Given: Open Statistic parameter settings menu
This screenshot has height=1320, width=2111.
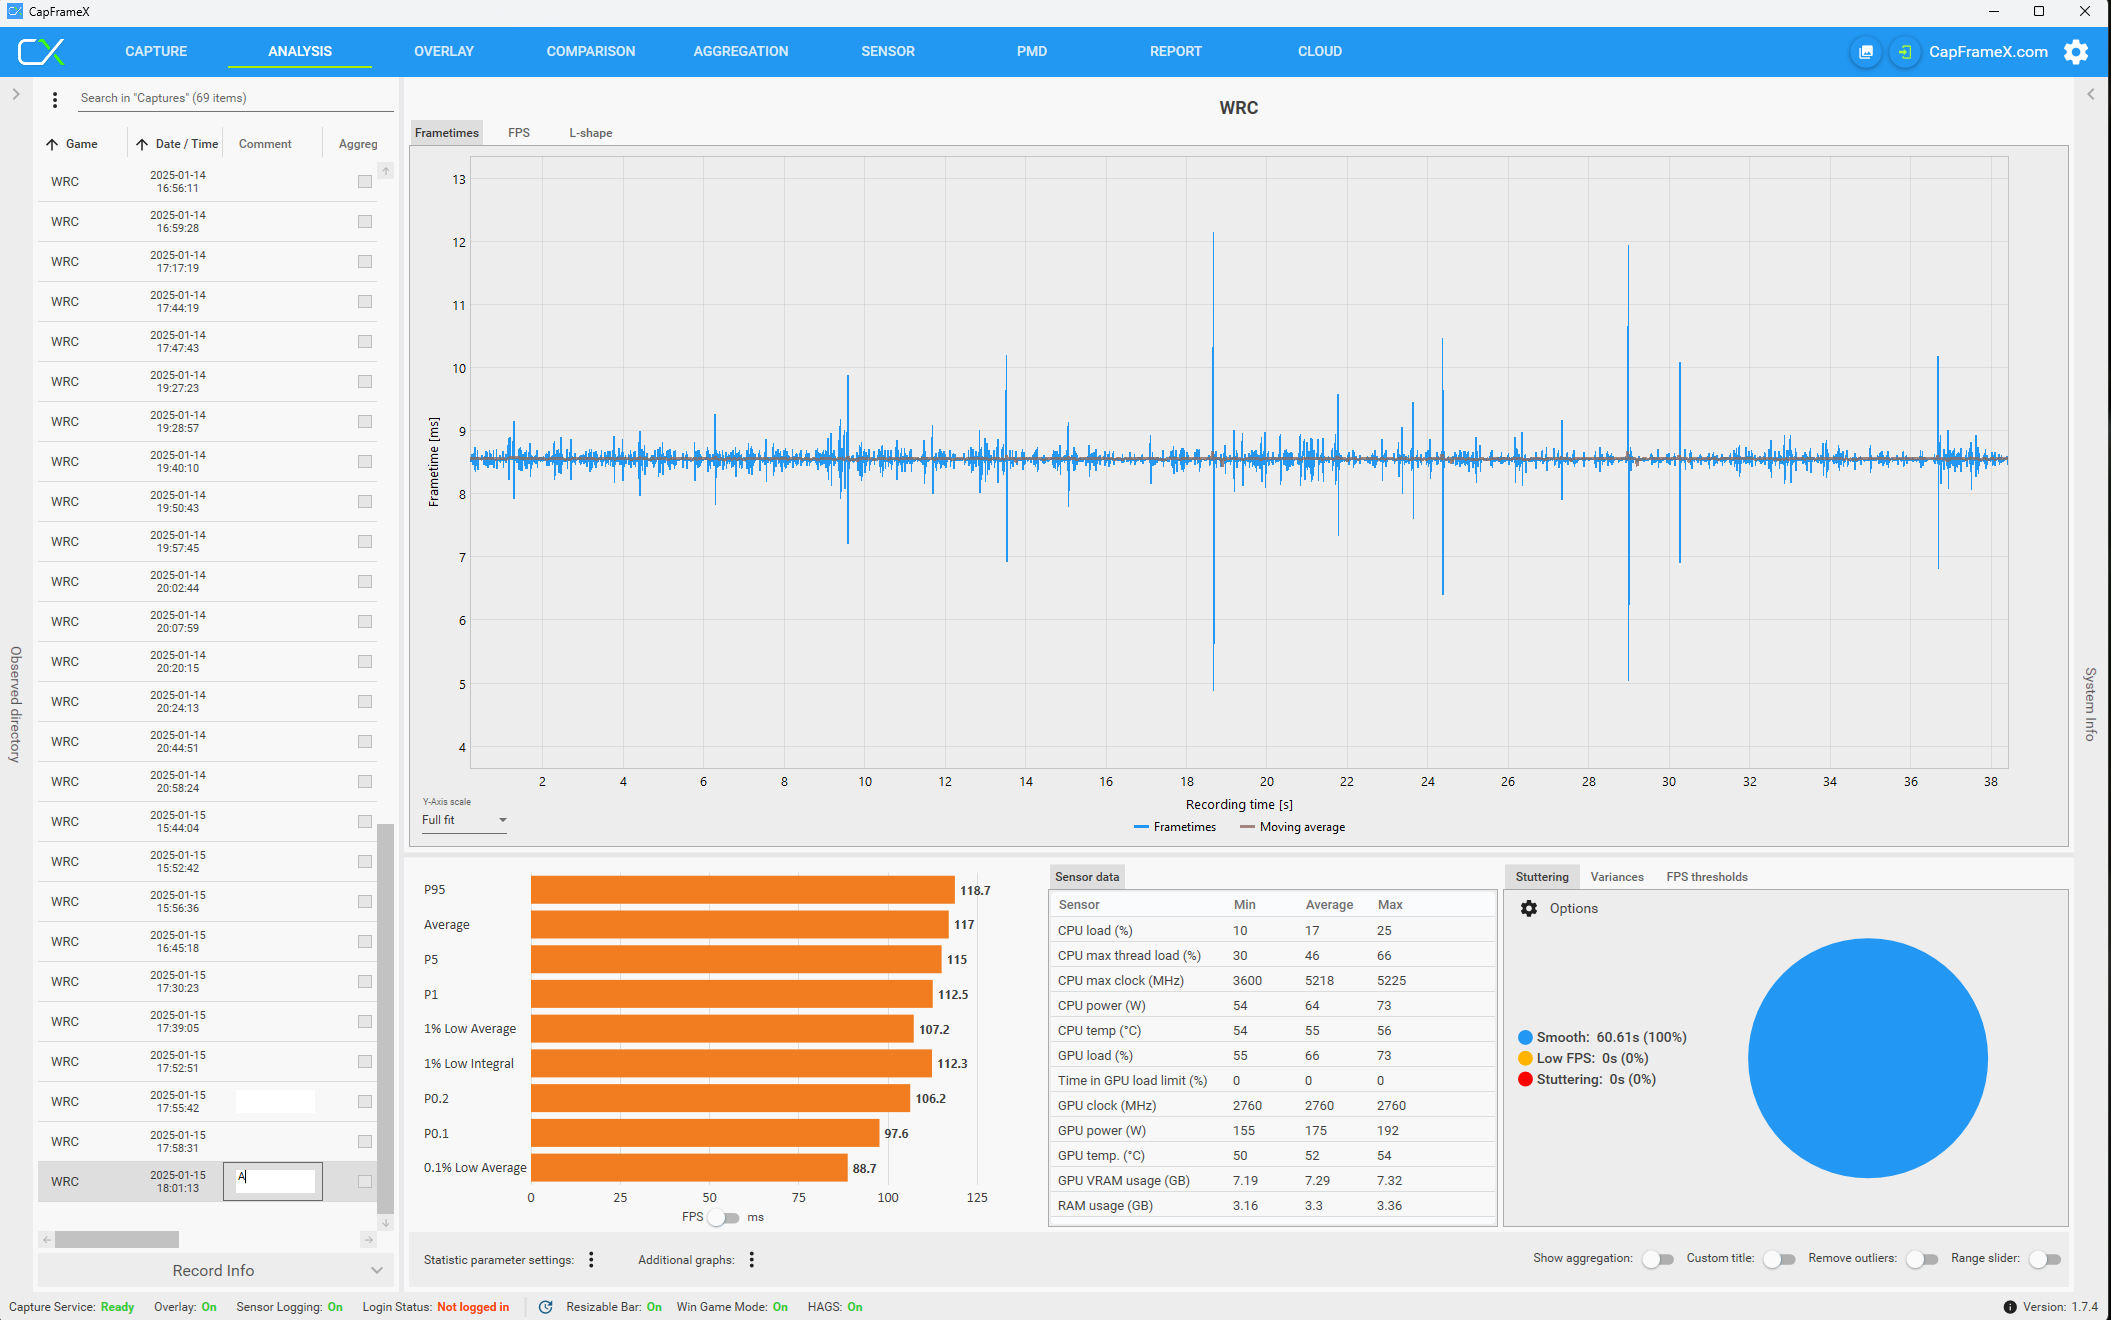Looking at the screenshot, I should coord(591,1260).
